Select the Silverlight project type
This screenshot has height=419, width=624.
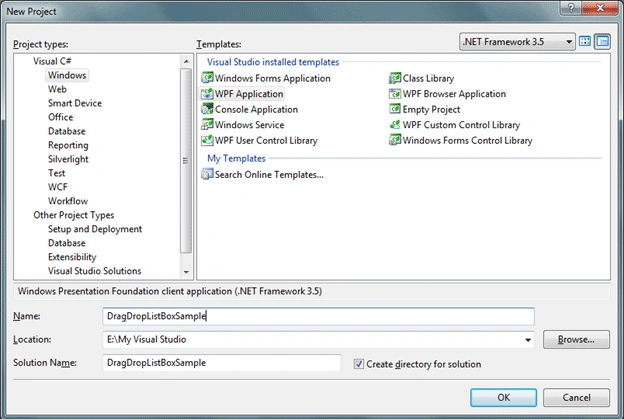click(x=68, y=159)
